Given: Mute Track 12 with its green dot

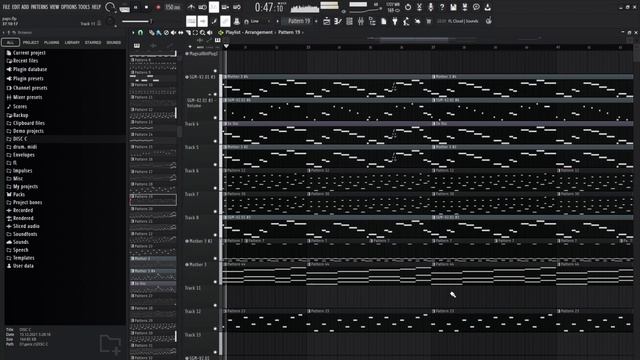Looking at the screenshot, I should point(216,329).
